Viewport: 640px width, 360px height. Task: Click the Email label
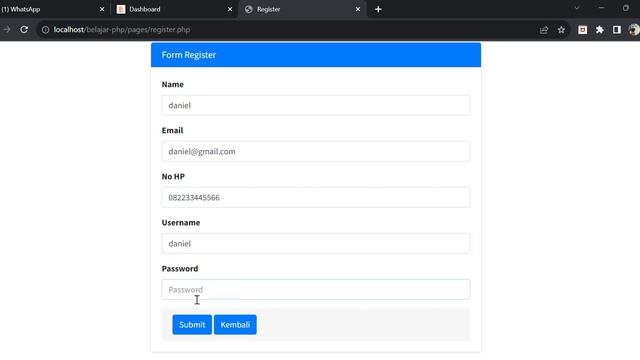(172, 130)
